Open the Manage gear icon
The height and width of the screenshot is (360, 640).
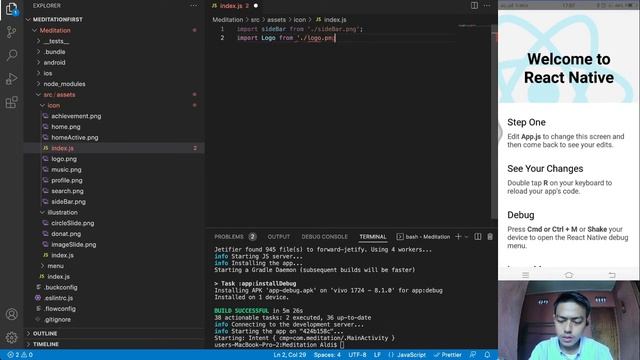[x=11, y=338]
